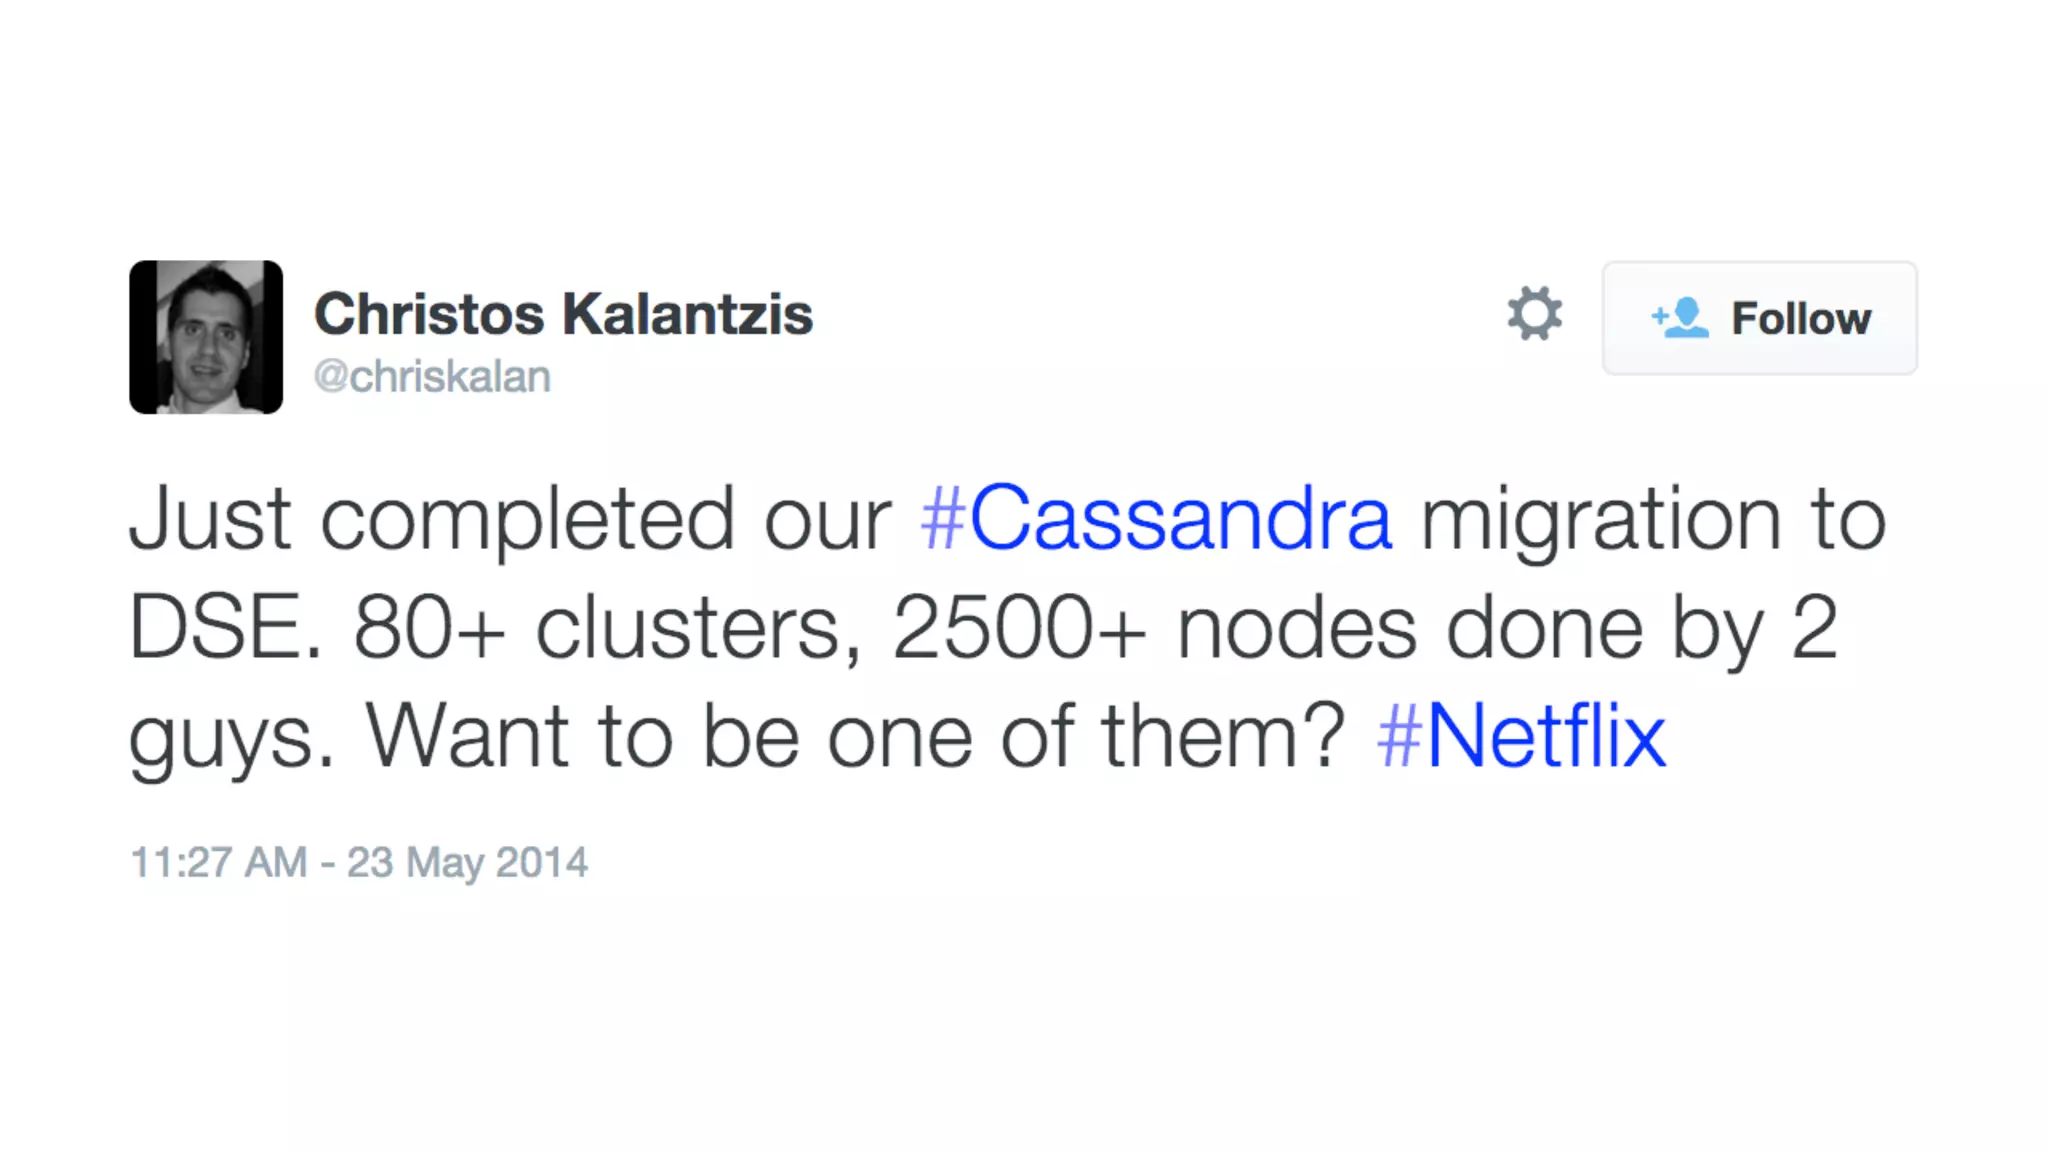Open the #Cassandra hashtag link
Image resolution: width=2048 pixels, height=1152 pixels.
pyautogui.click(x=1155, y=519)
